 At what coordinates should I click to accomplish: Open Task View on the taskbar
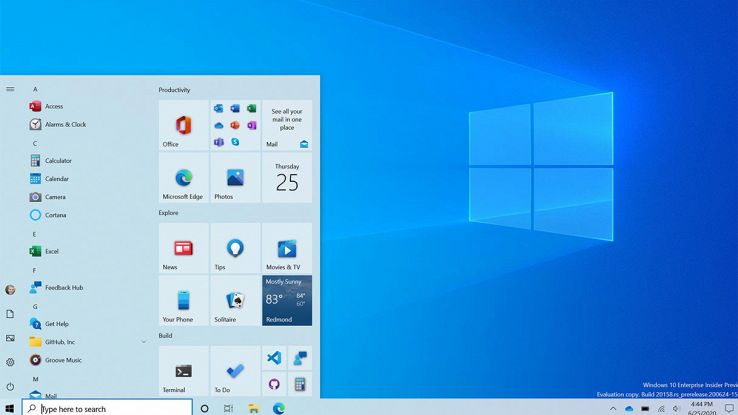pos(228,408)
